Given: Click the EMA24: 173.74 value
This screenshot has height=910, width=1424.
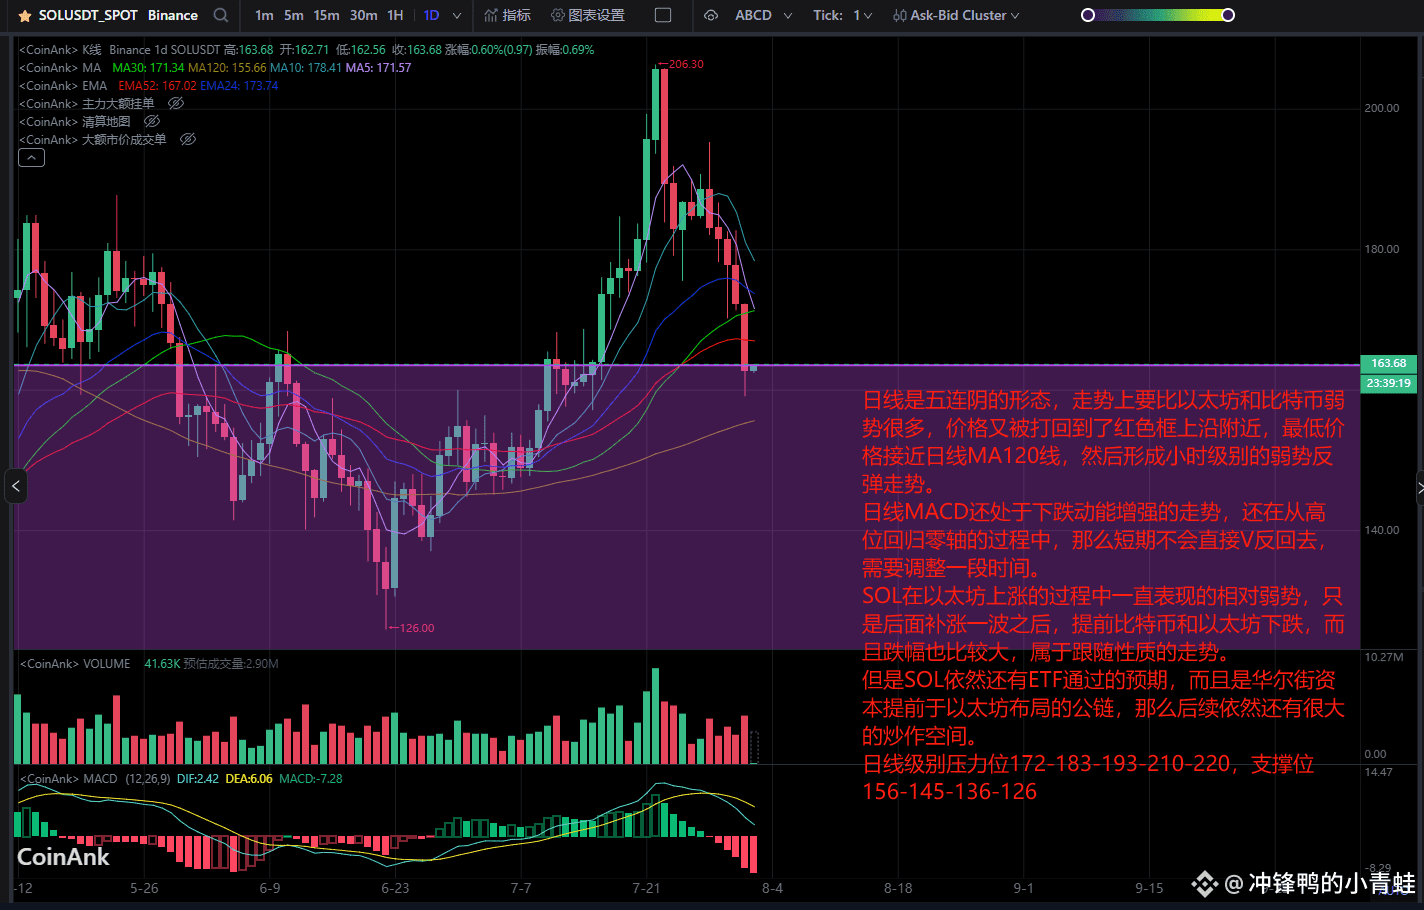Looking at the screenshot, I should click(239, 85).
